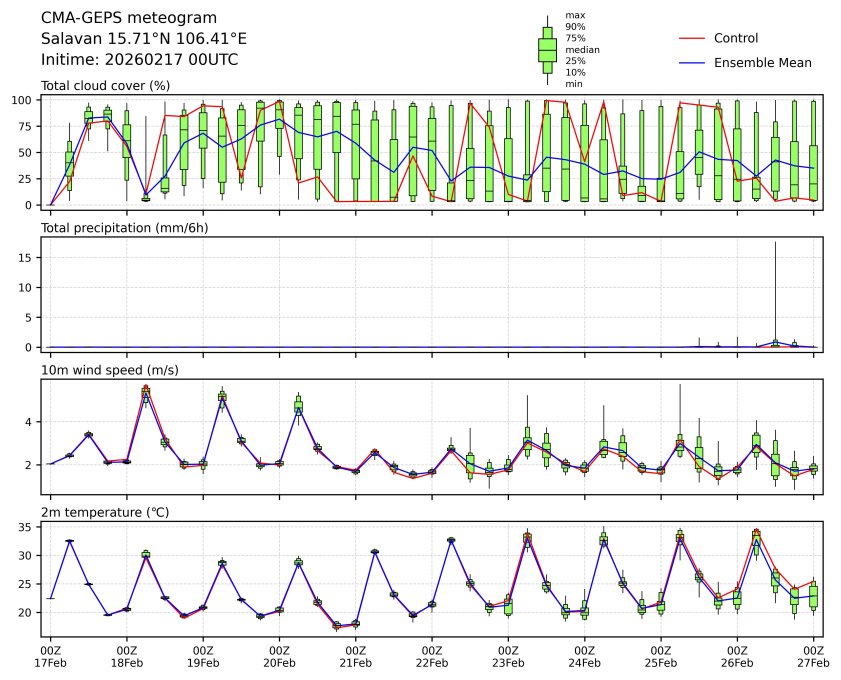Click the green box-plot legend symbol

point(547,50)
